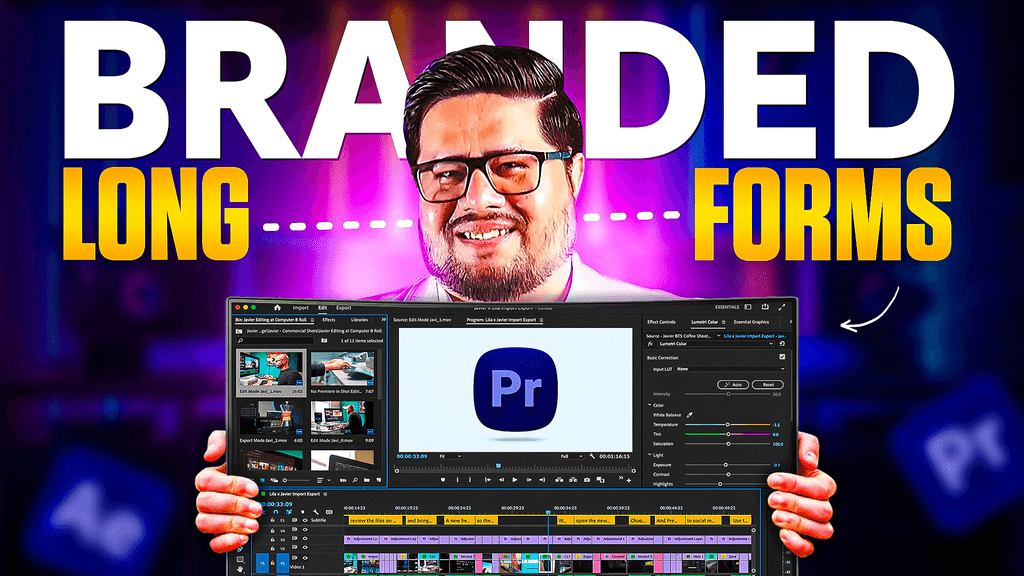Toggle the Basic Correction checkbox
Viewport: 1024px width, 576px height.
782,357
